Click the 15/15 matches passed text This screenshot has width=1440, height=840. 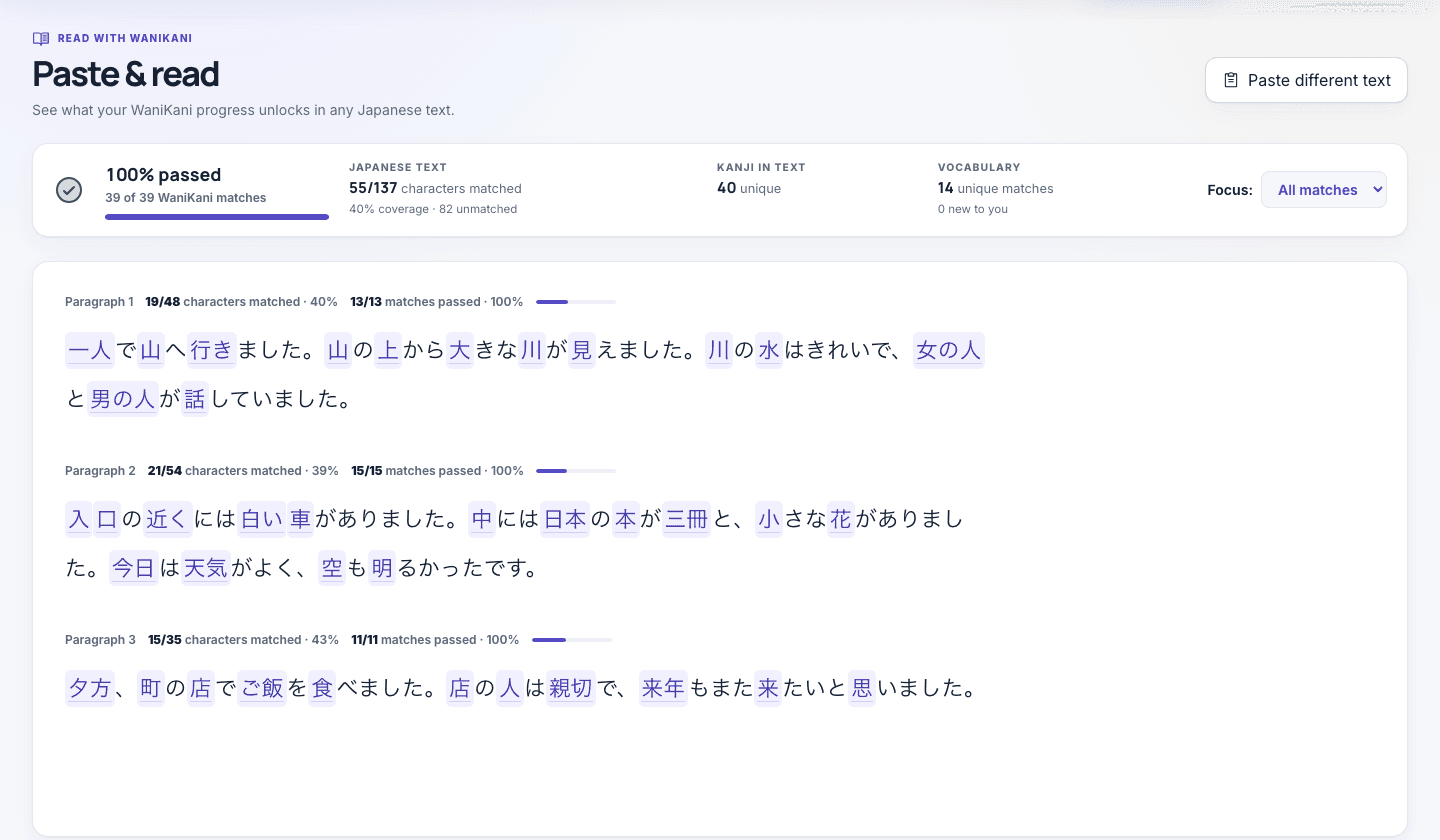(x=416, y=471)
